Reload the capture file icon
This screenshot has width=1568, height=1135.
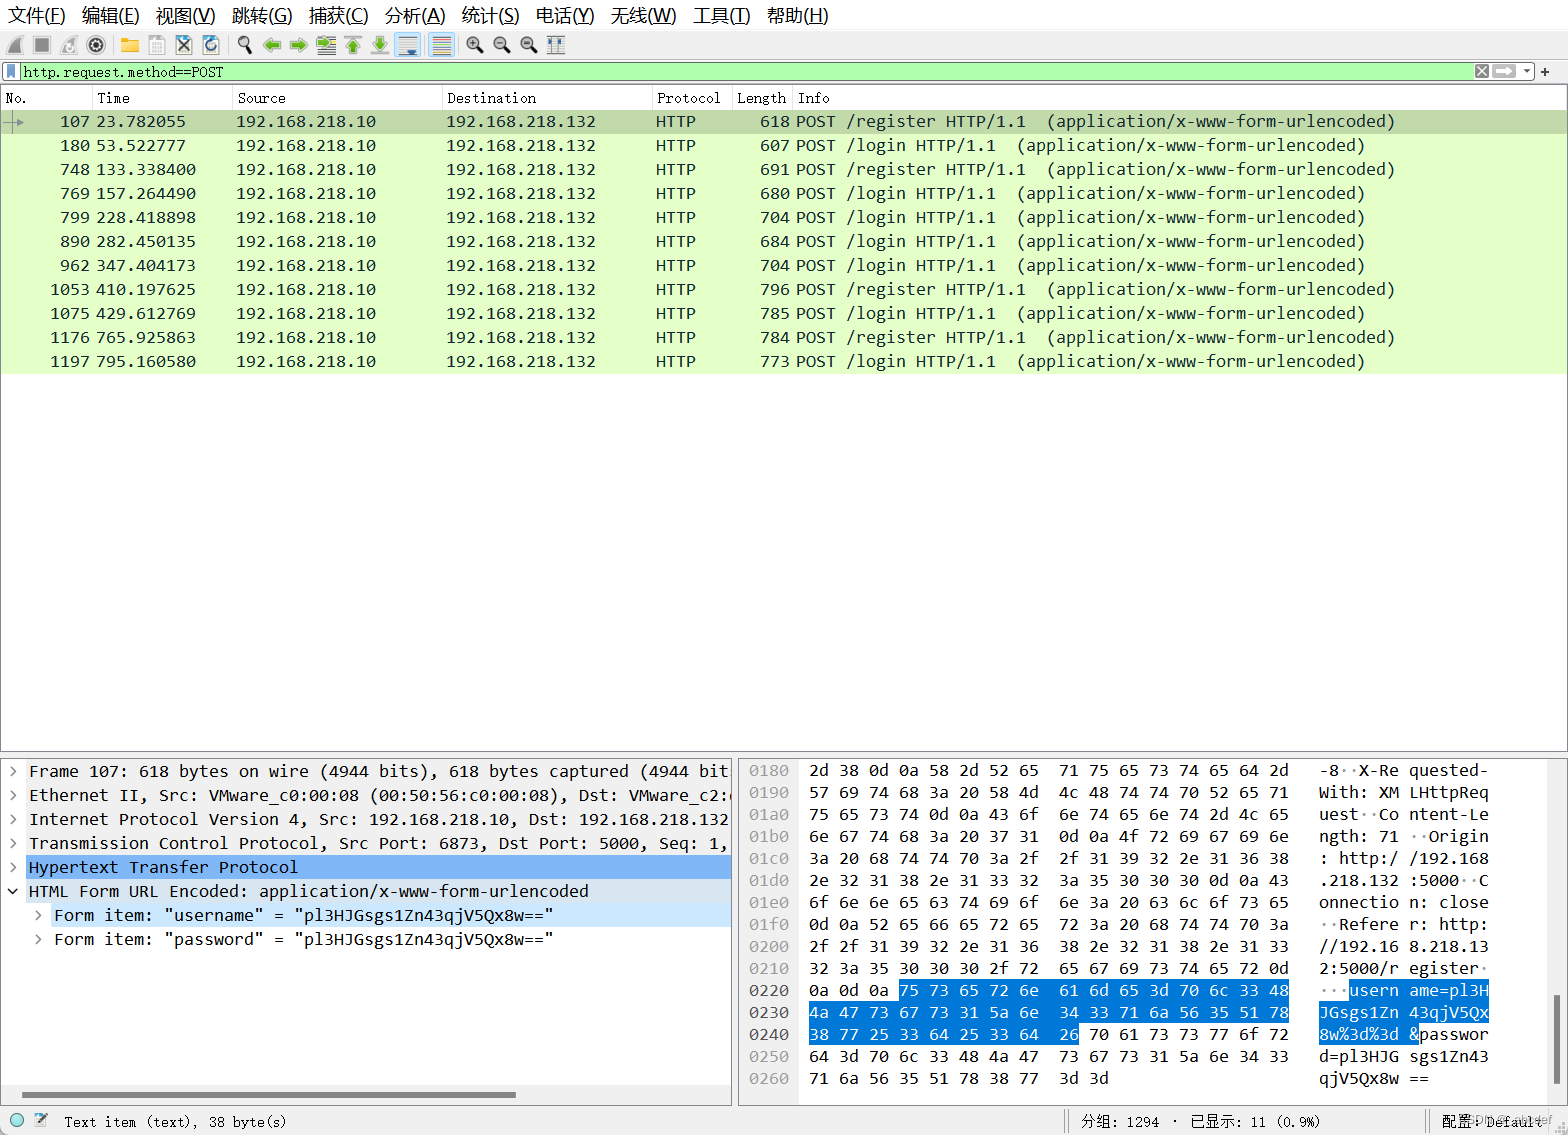211,45
